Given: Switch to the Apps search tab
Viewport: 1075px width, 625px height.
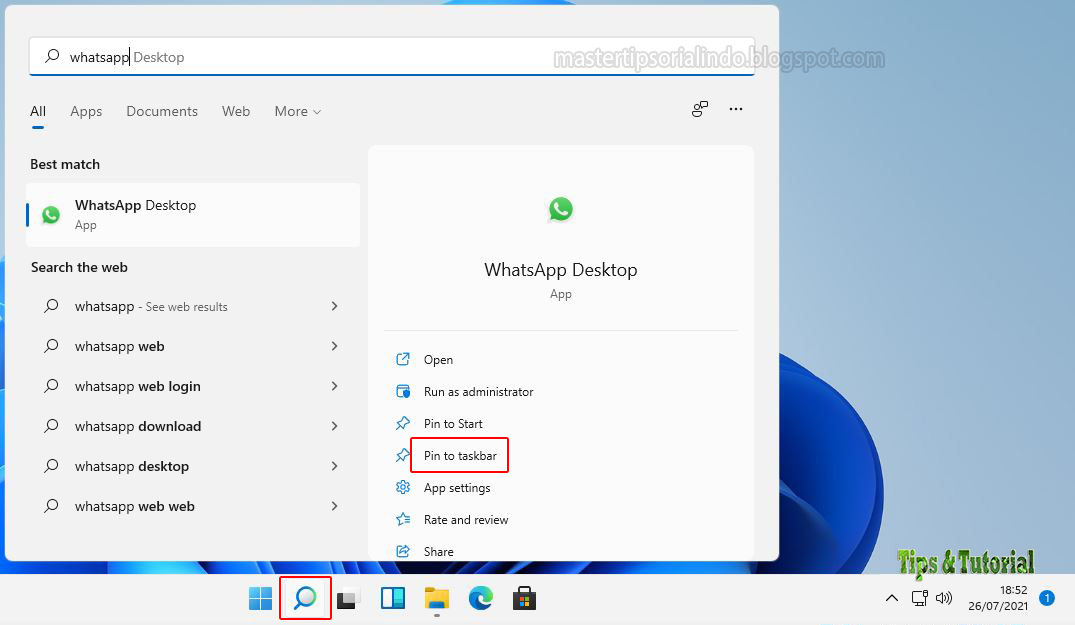Looking at the screenshot, I should [86, 111].
